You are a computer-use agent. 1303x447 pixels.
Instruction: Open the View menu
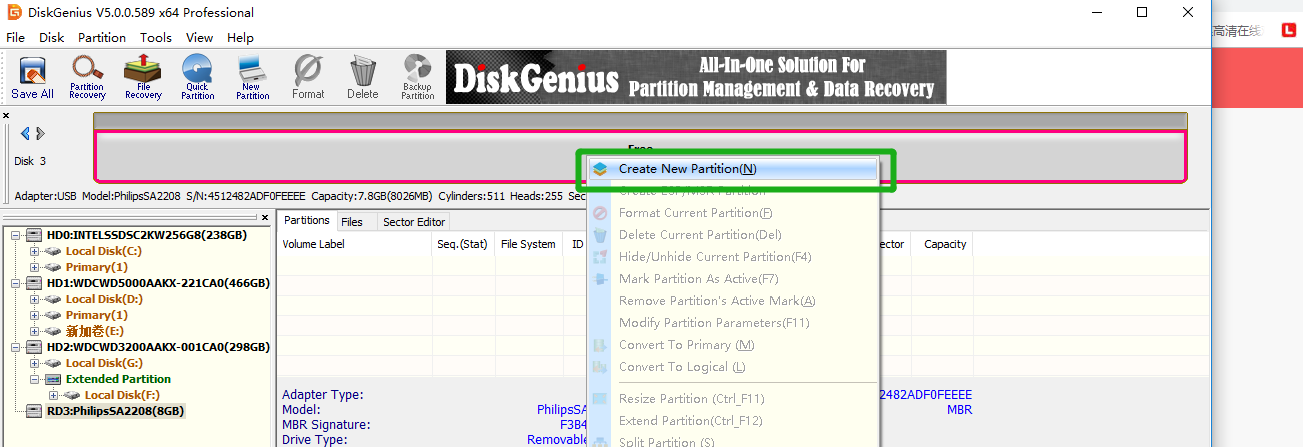tap(200, 37)
